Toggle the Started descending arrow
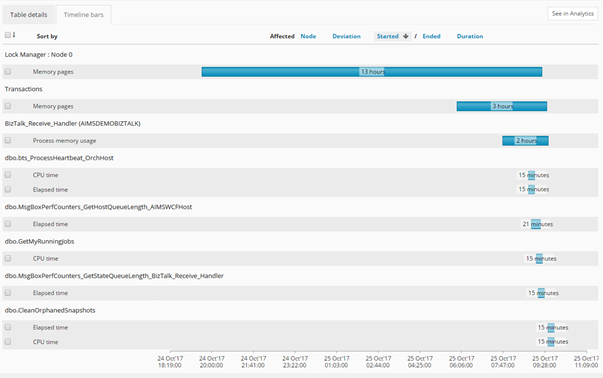603x378 pixels. coord(406,36)
